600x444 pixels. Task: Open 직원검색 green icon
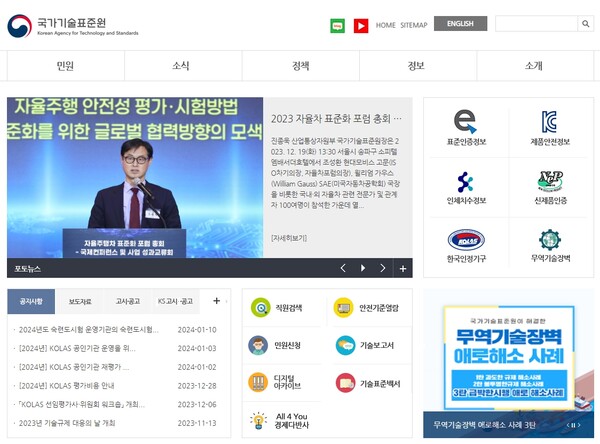click(261, 307)
